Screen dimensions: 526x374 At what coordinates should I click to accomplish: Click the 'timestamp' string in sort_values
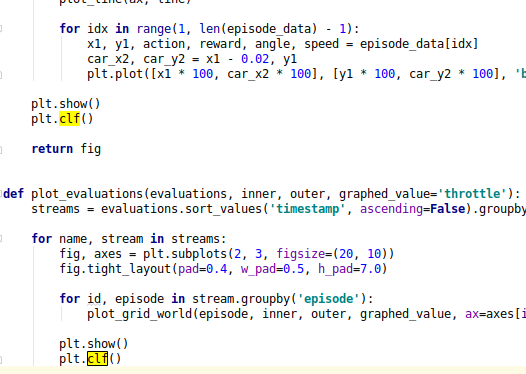click(307, 209)
